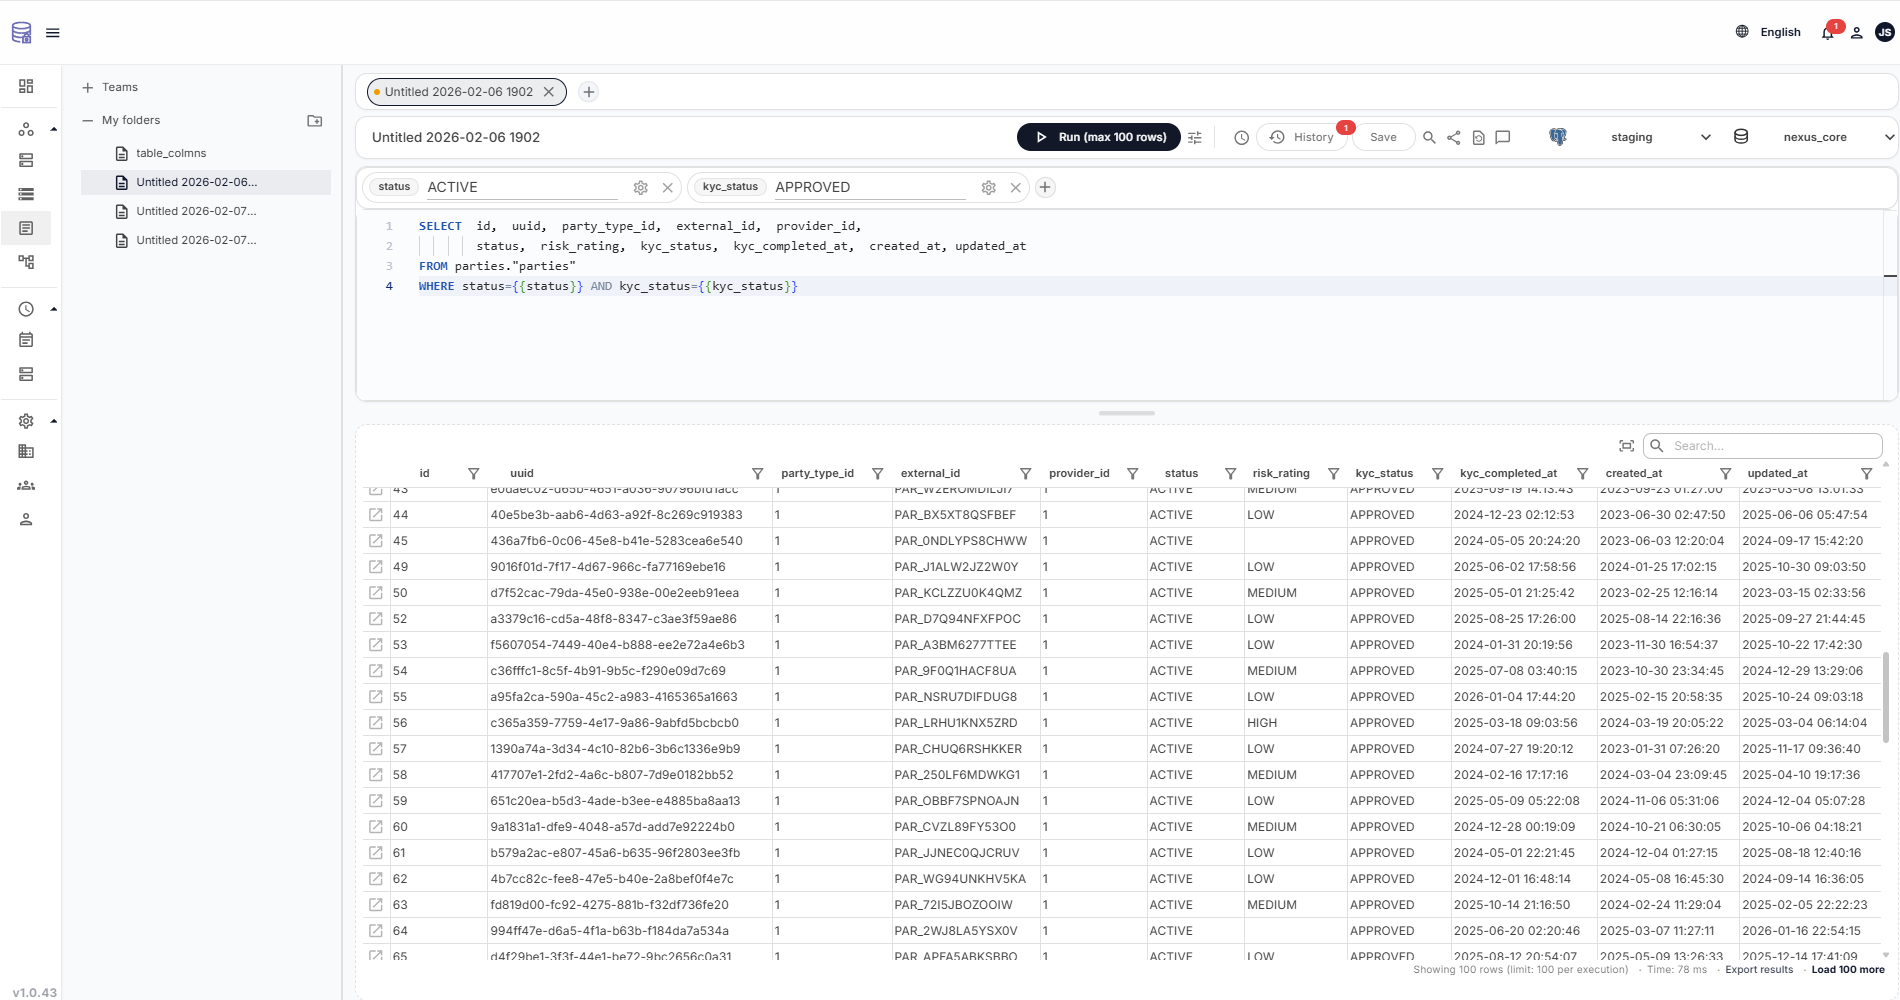The height and width of the screenshot is (1000, 1900).
Task: Filter the kyc_status column with the funnel icon
Action: point(1438,473)
